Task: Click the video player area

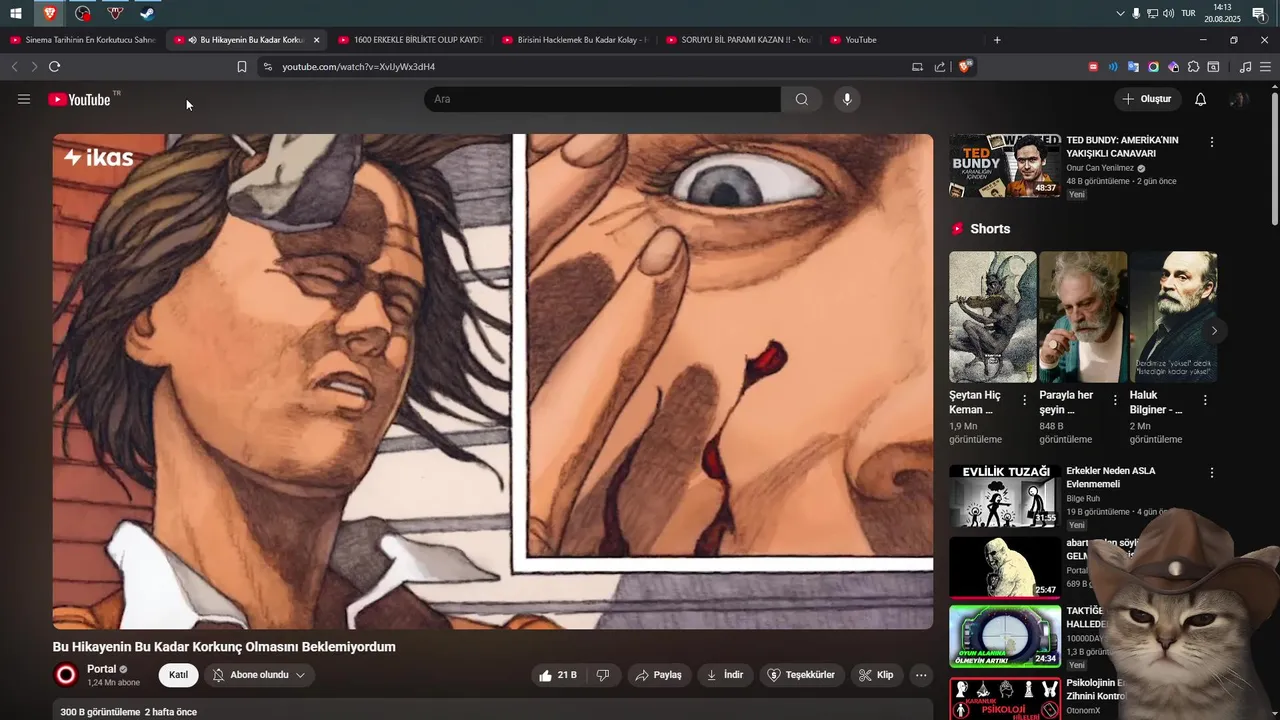Action: (x=493, y=382)
